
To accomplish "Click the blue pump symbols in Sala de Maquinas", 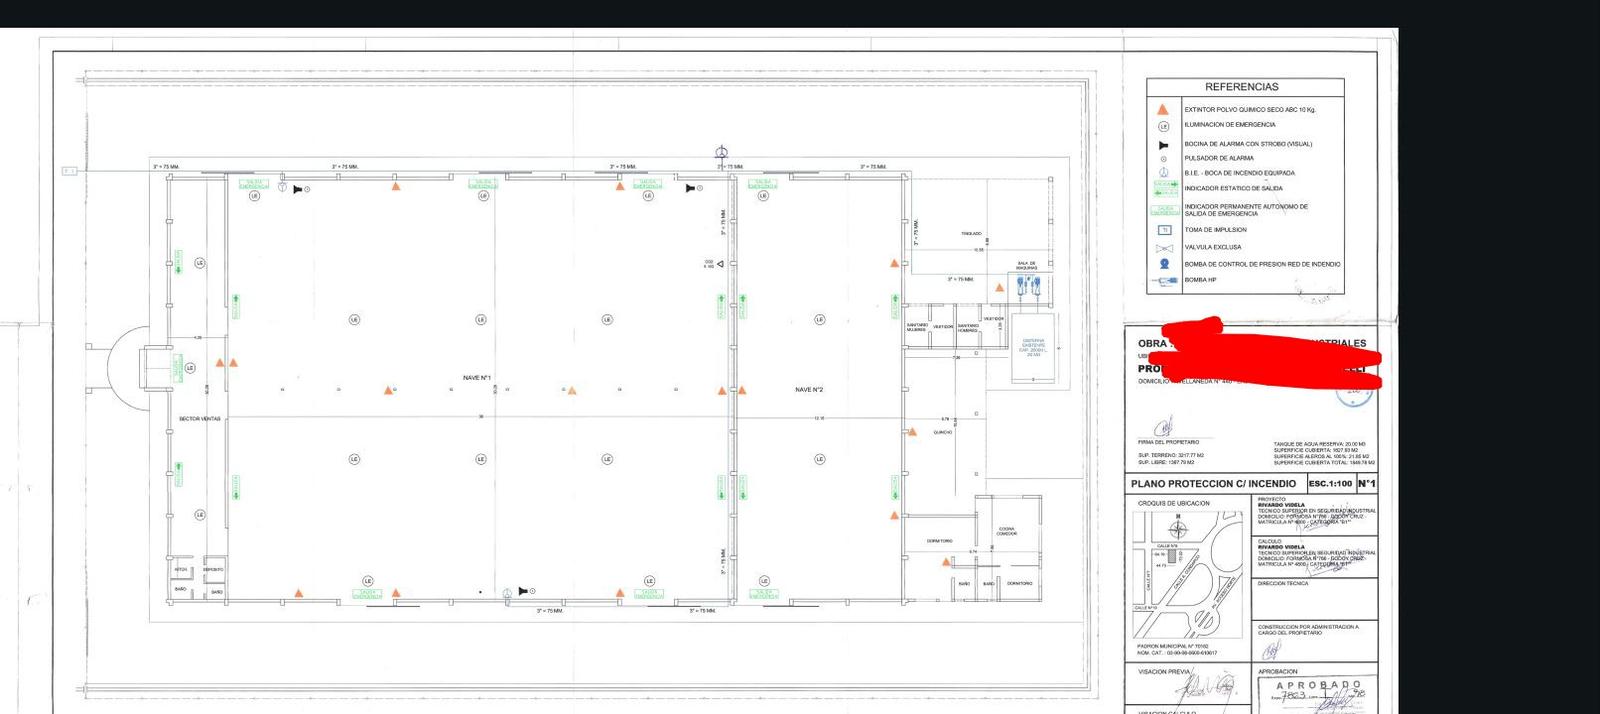I will (x=1031, y=287).
